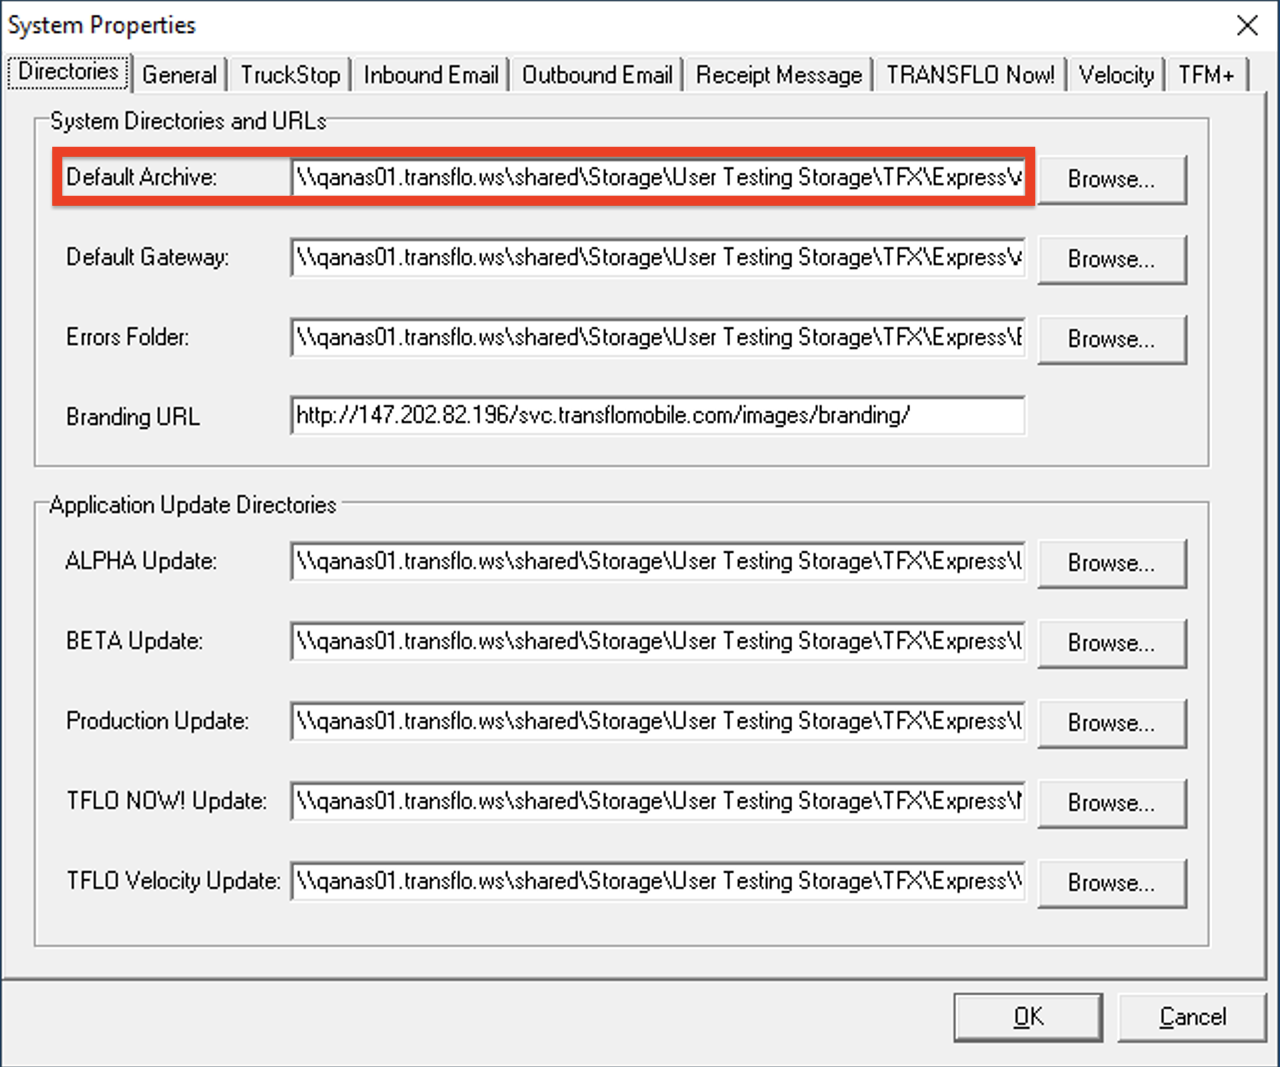This screenshot has height=1067, width=1280.
Task: Click the TFLO Velocity Update label
Action: pos(173,881)
